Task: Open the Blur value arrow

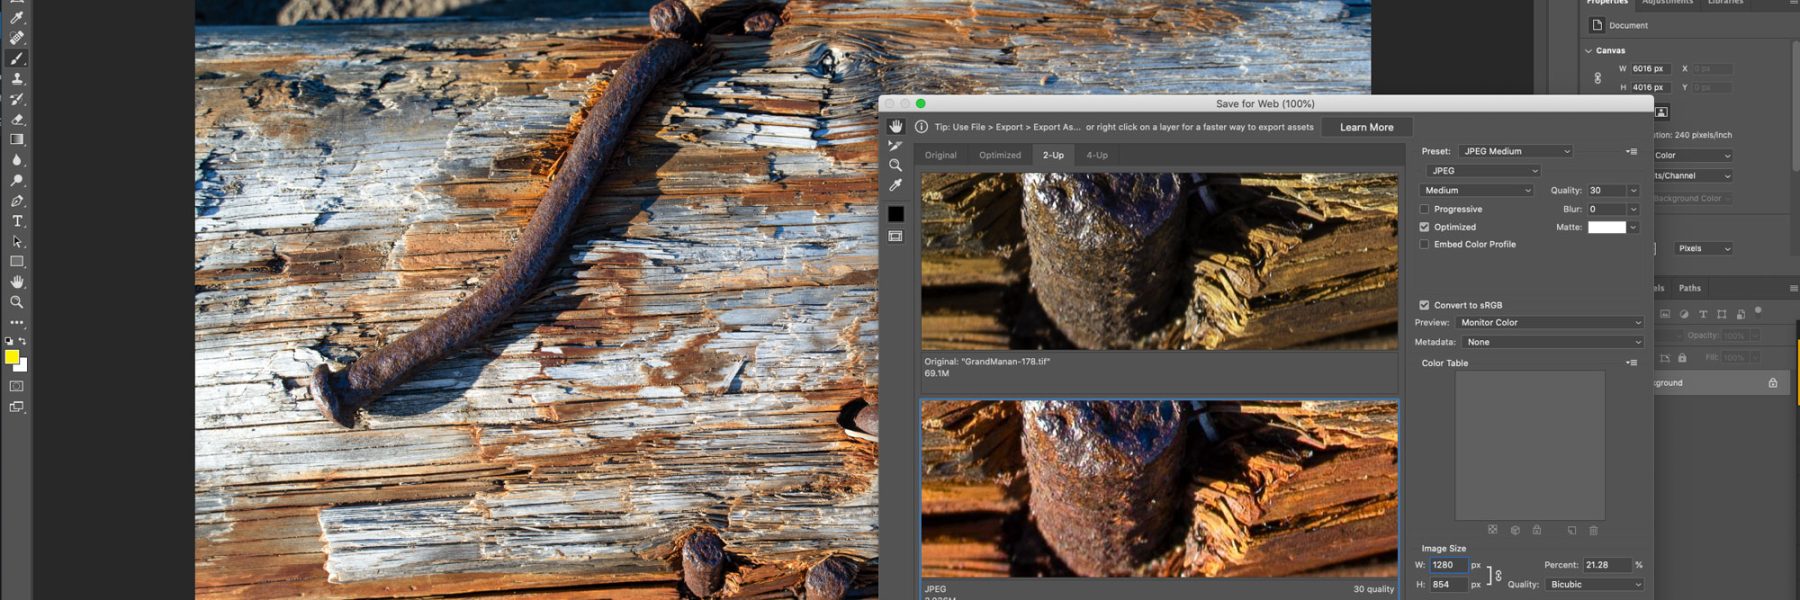Action: [1633, 209]
